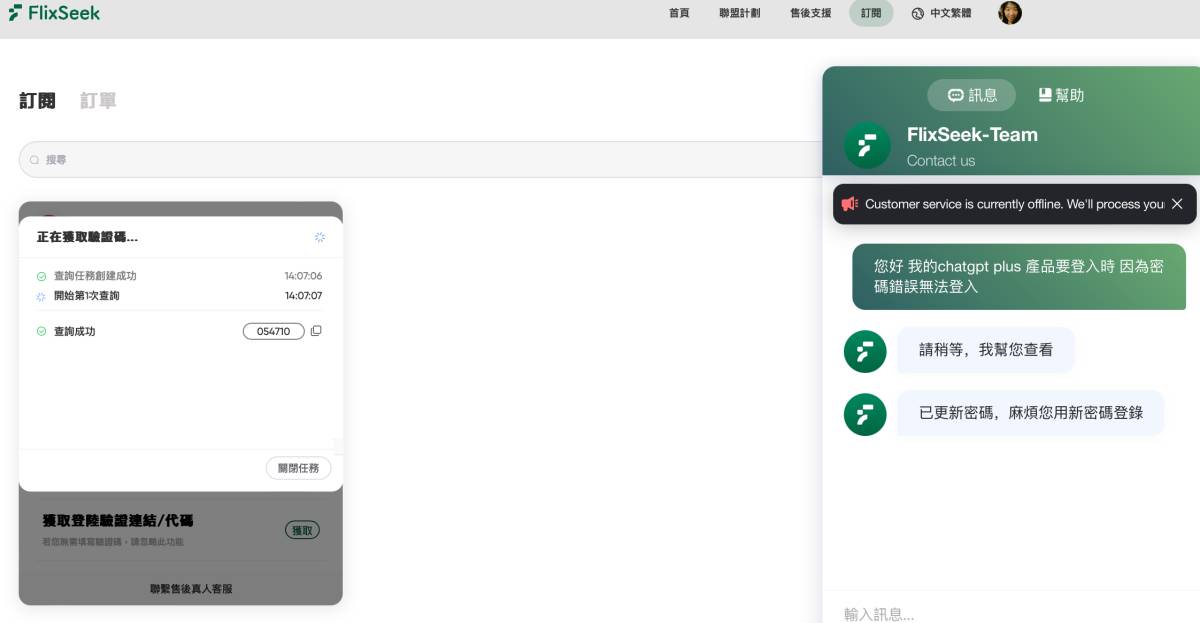
Task: Click the 請稍等，我幫您查看 reply bubble
Action: tap(986, 350)
